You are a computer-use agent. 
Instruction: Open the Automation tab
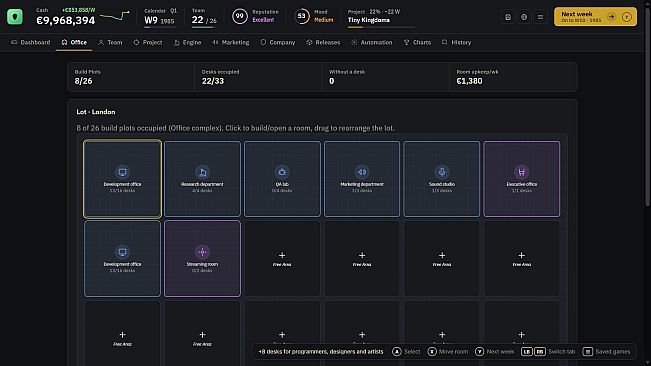(372, 42)
